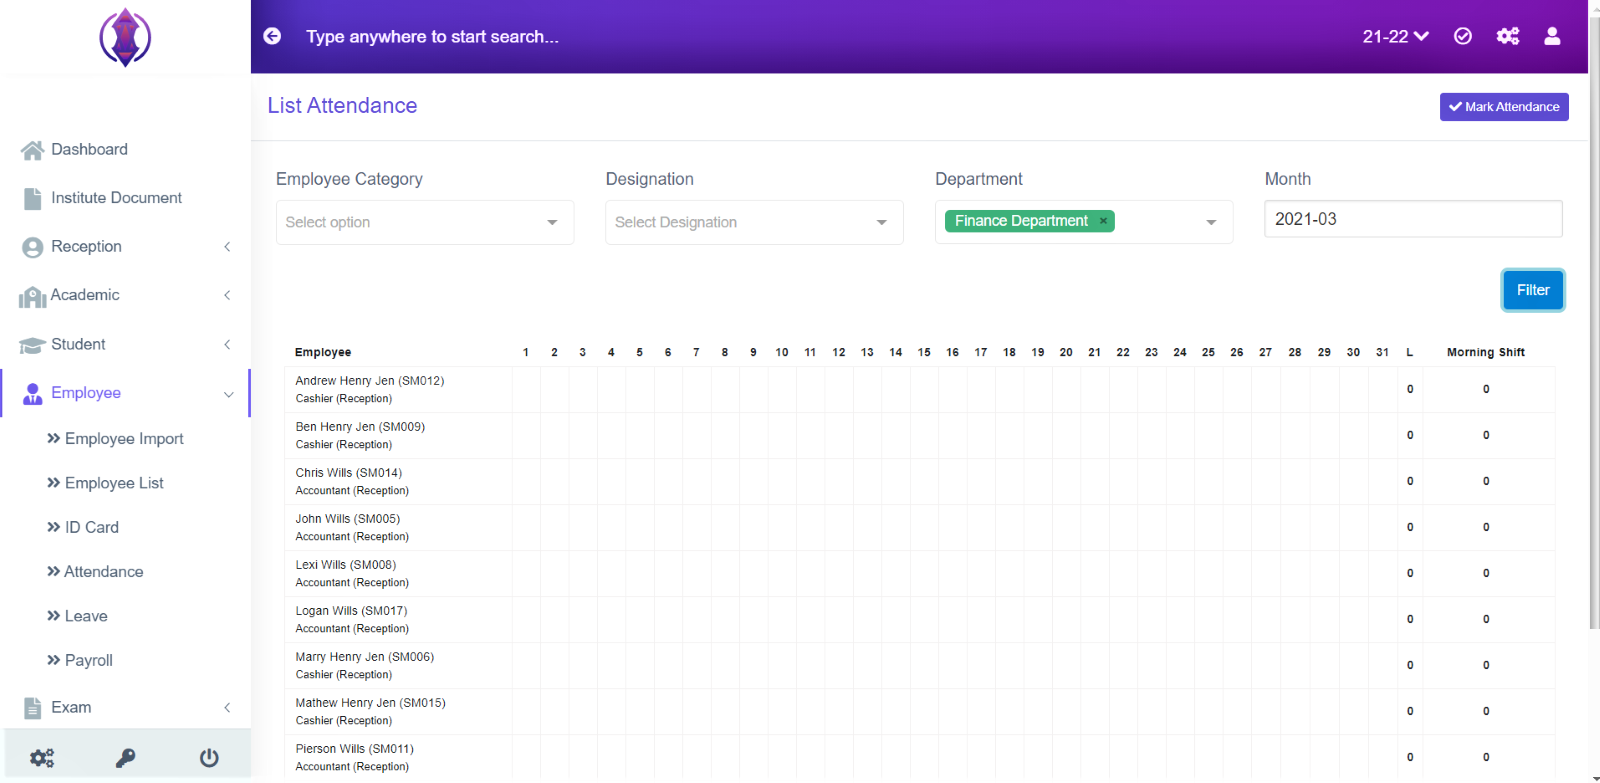Click the List Attendance page title
Image resolution: width=1600 pixels, height=783 pixels.
coord(342,106)
